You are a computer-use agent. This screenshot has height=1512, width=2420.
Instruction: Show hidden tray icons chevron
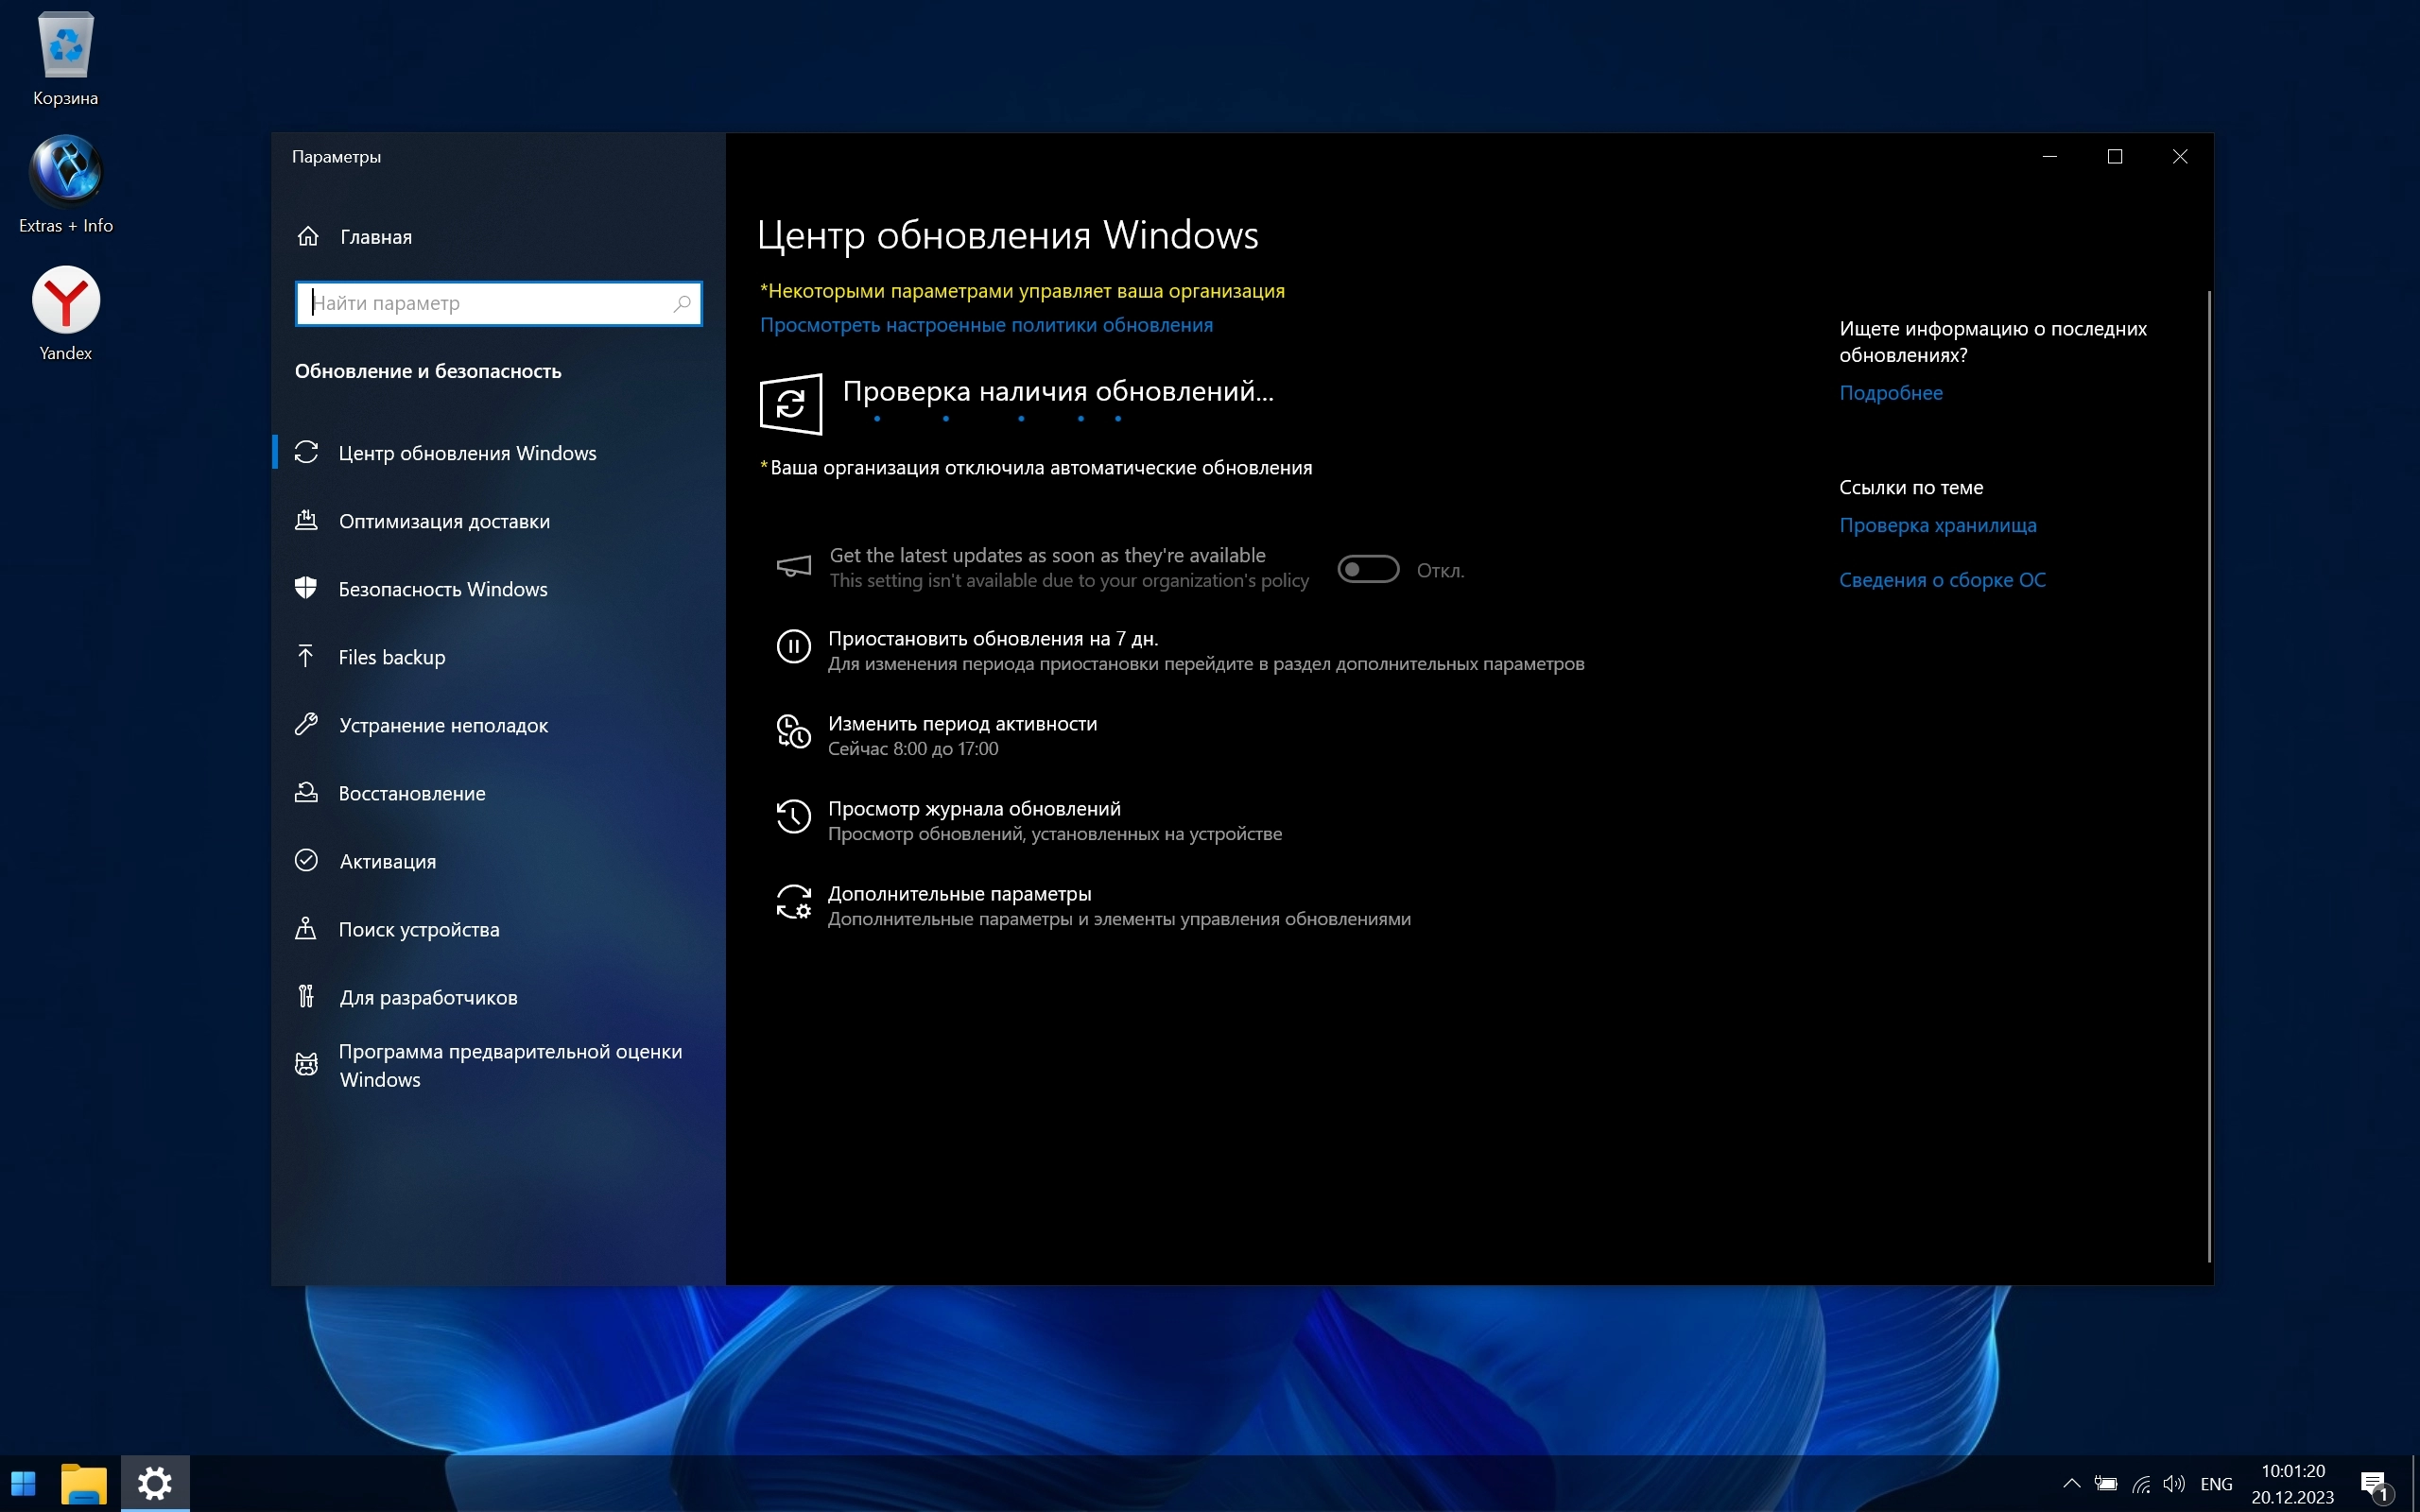(x=2071, y=1483)
